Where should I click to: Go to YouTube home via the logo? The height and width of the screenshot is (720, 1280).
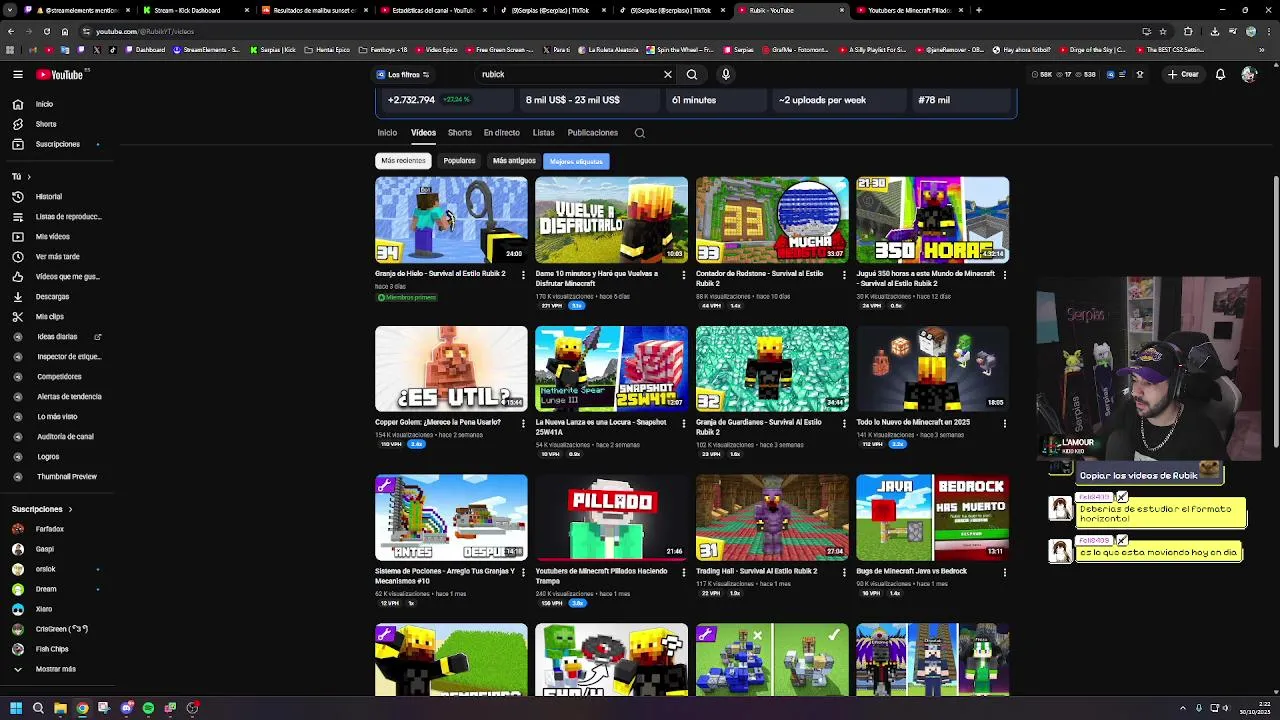(x=60, y=74)
